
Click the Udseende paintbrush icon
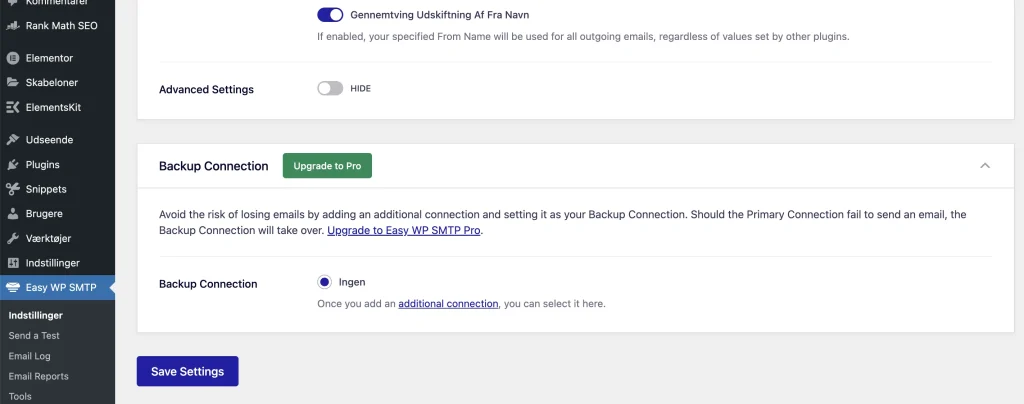[12, 140]
